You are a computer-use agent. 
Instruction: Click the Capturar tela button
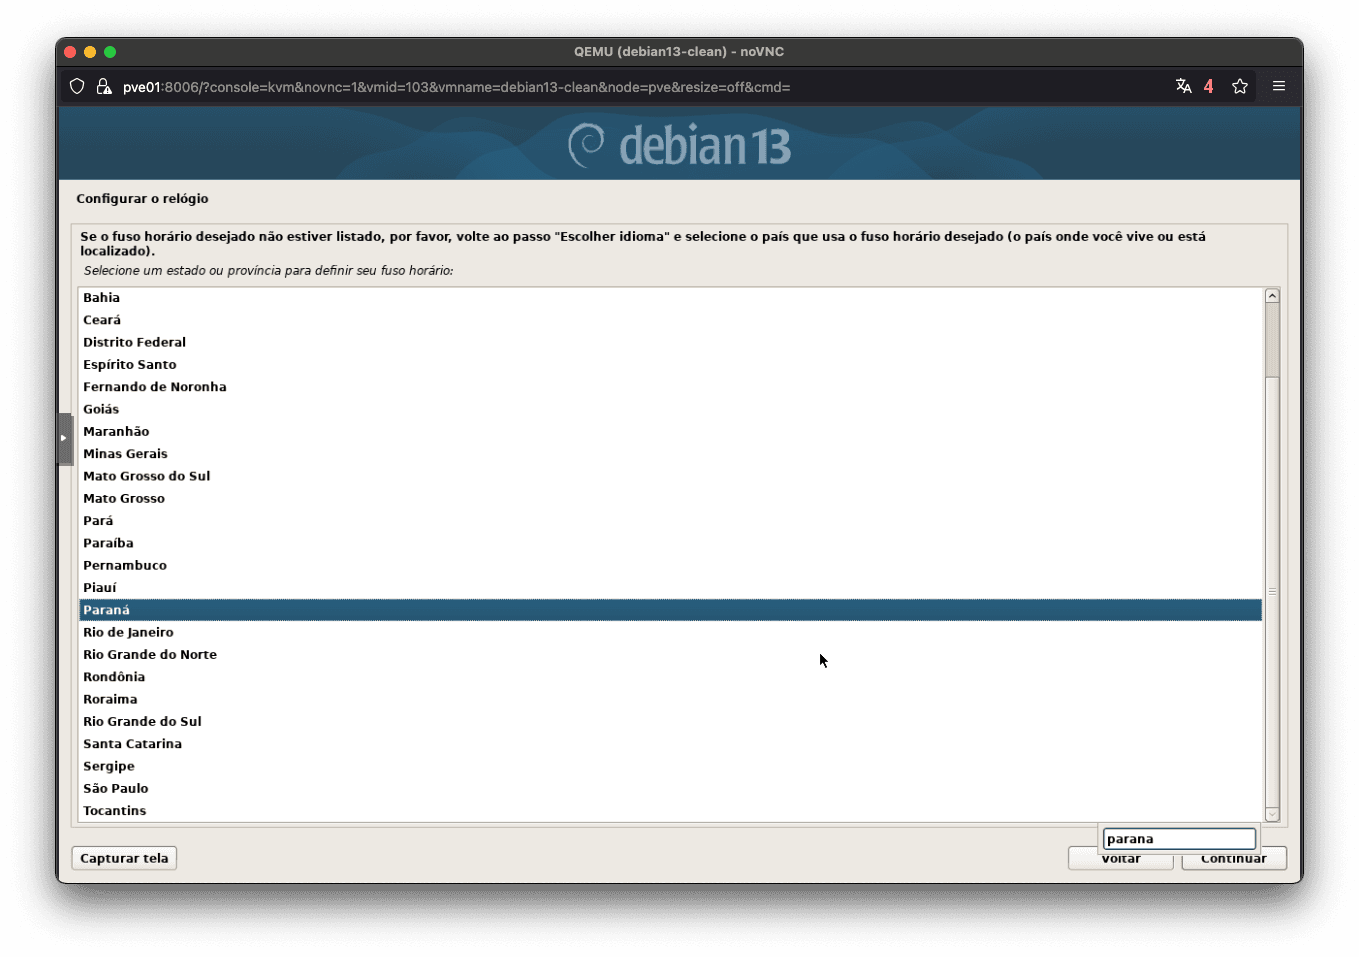124,858
